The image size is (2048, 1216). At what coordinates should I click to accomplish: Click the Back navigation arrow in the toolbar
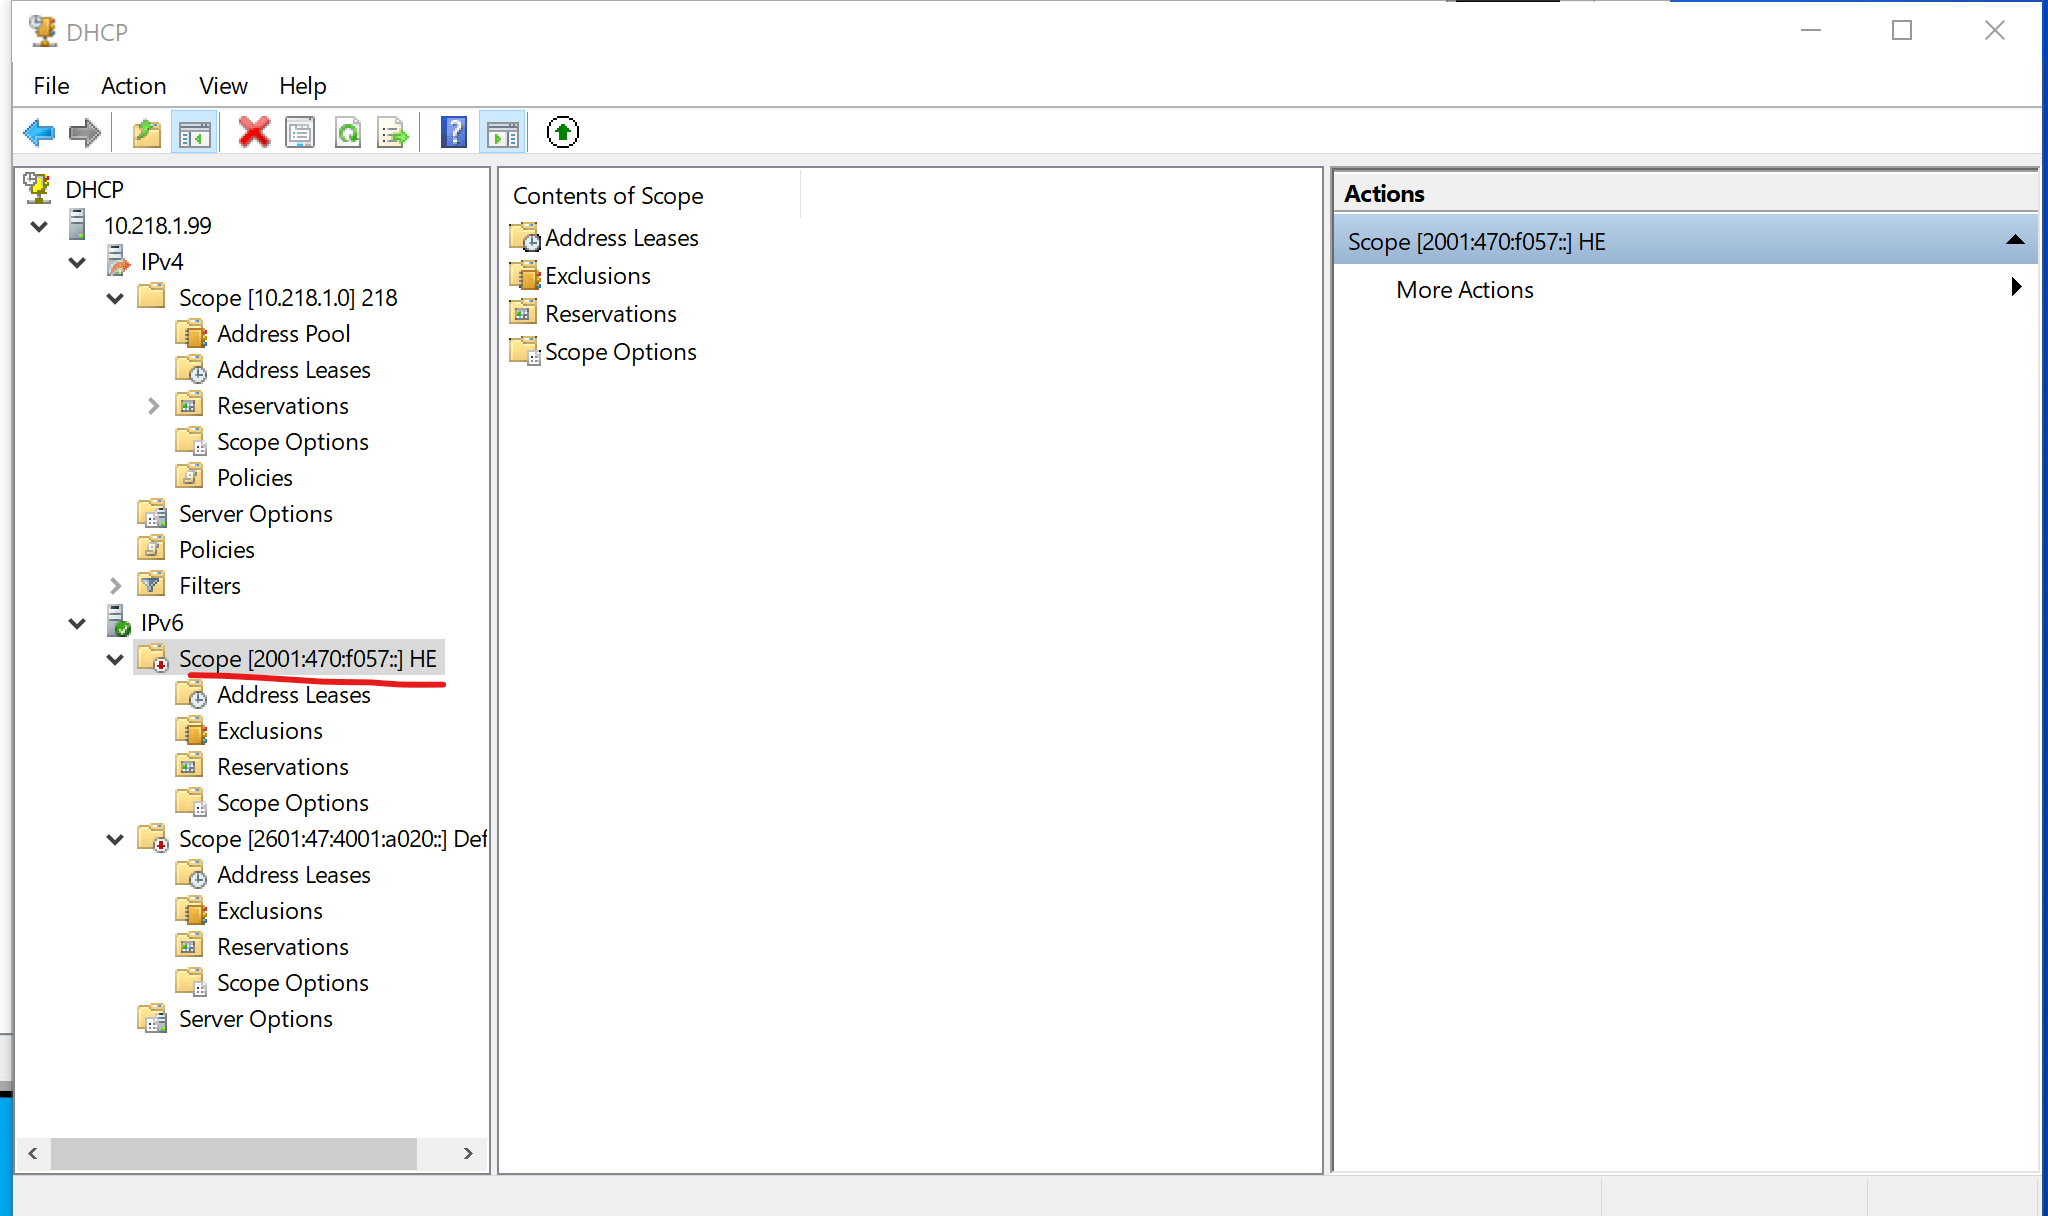(39, 131)
